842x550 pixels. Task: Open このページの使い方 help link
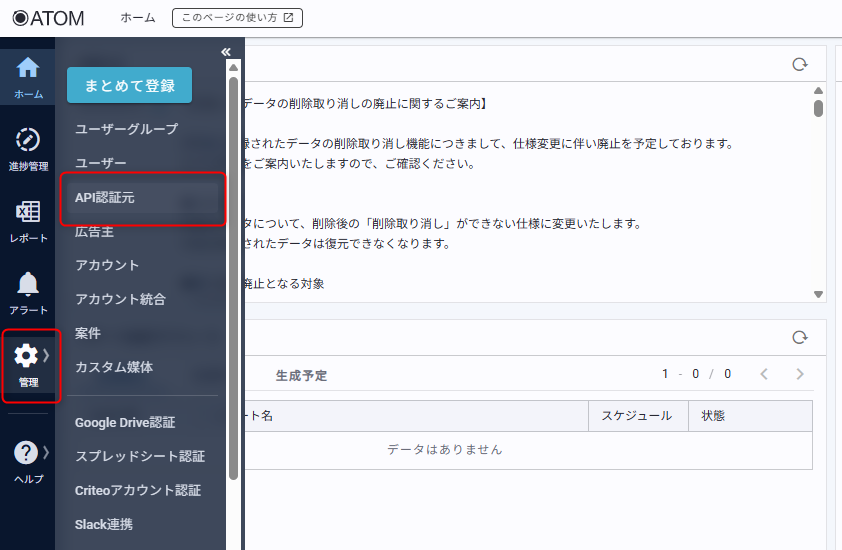tap(237, 18)
